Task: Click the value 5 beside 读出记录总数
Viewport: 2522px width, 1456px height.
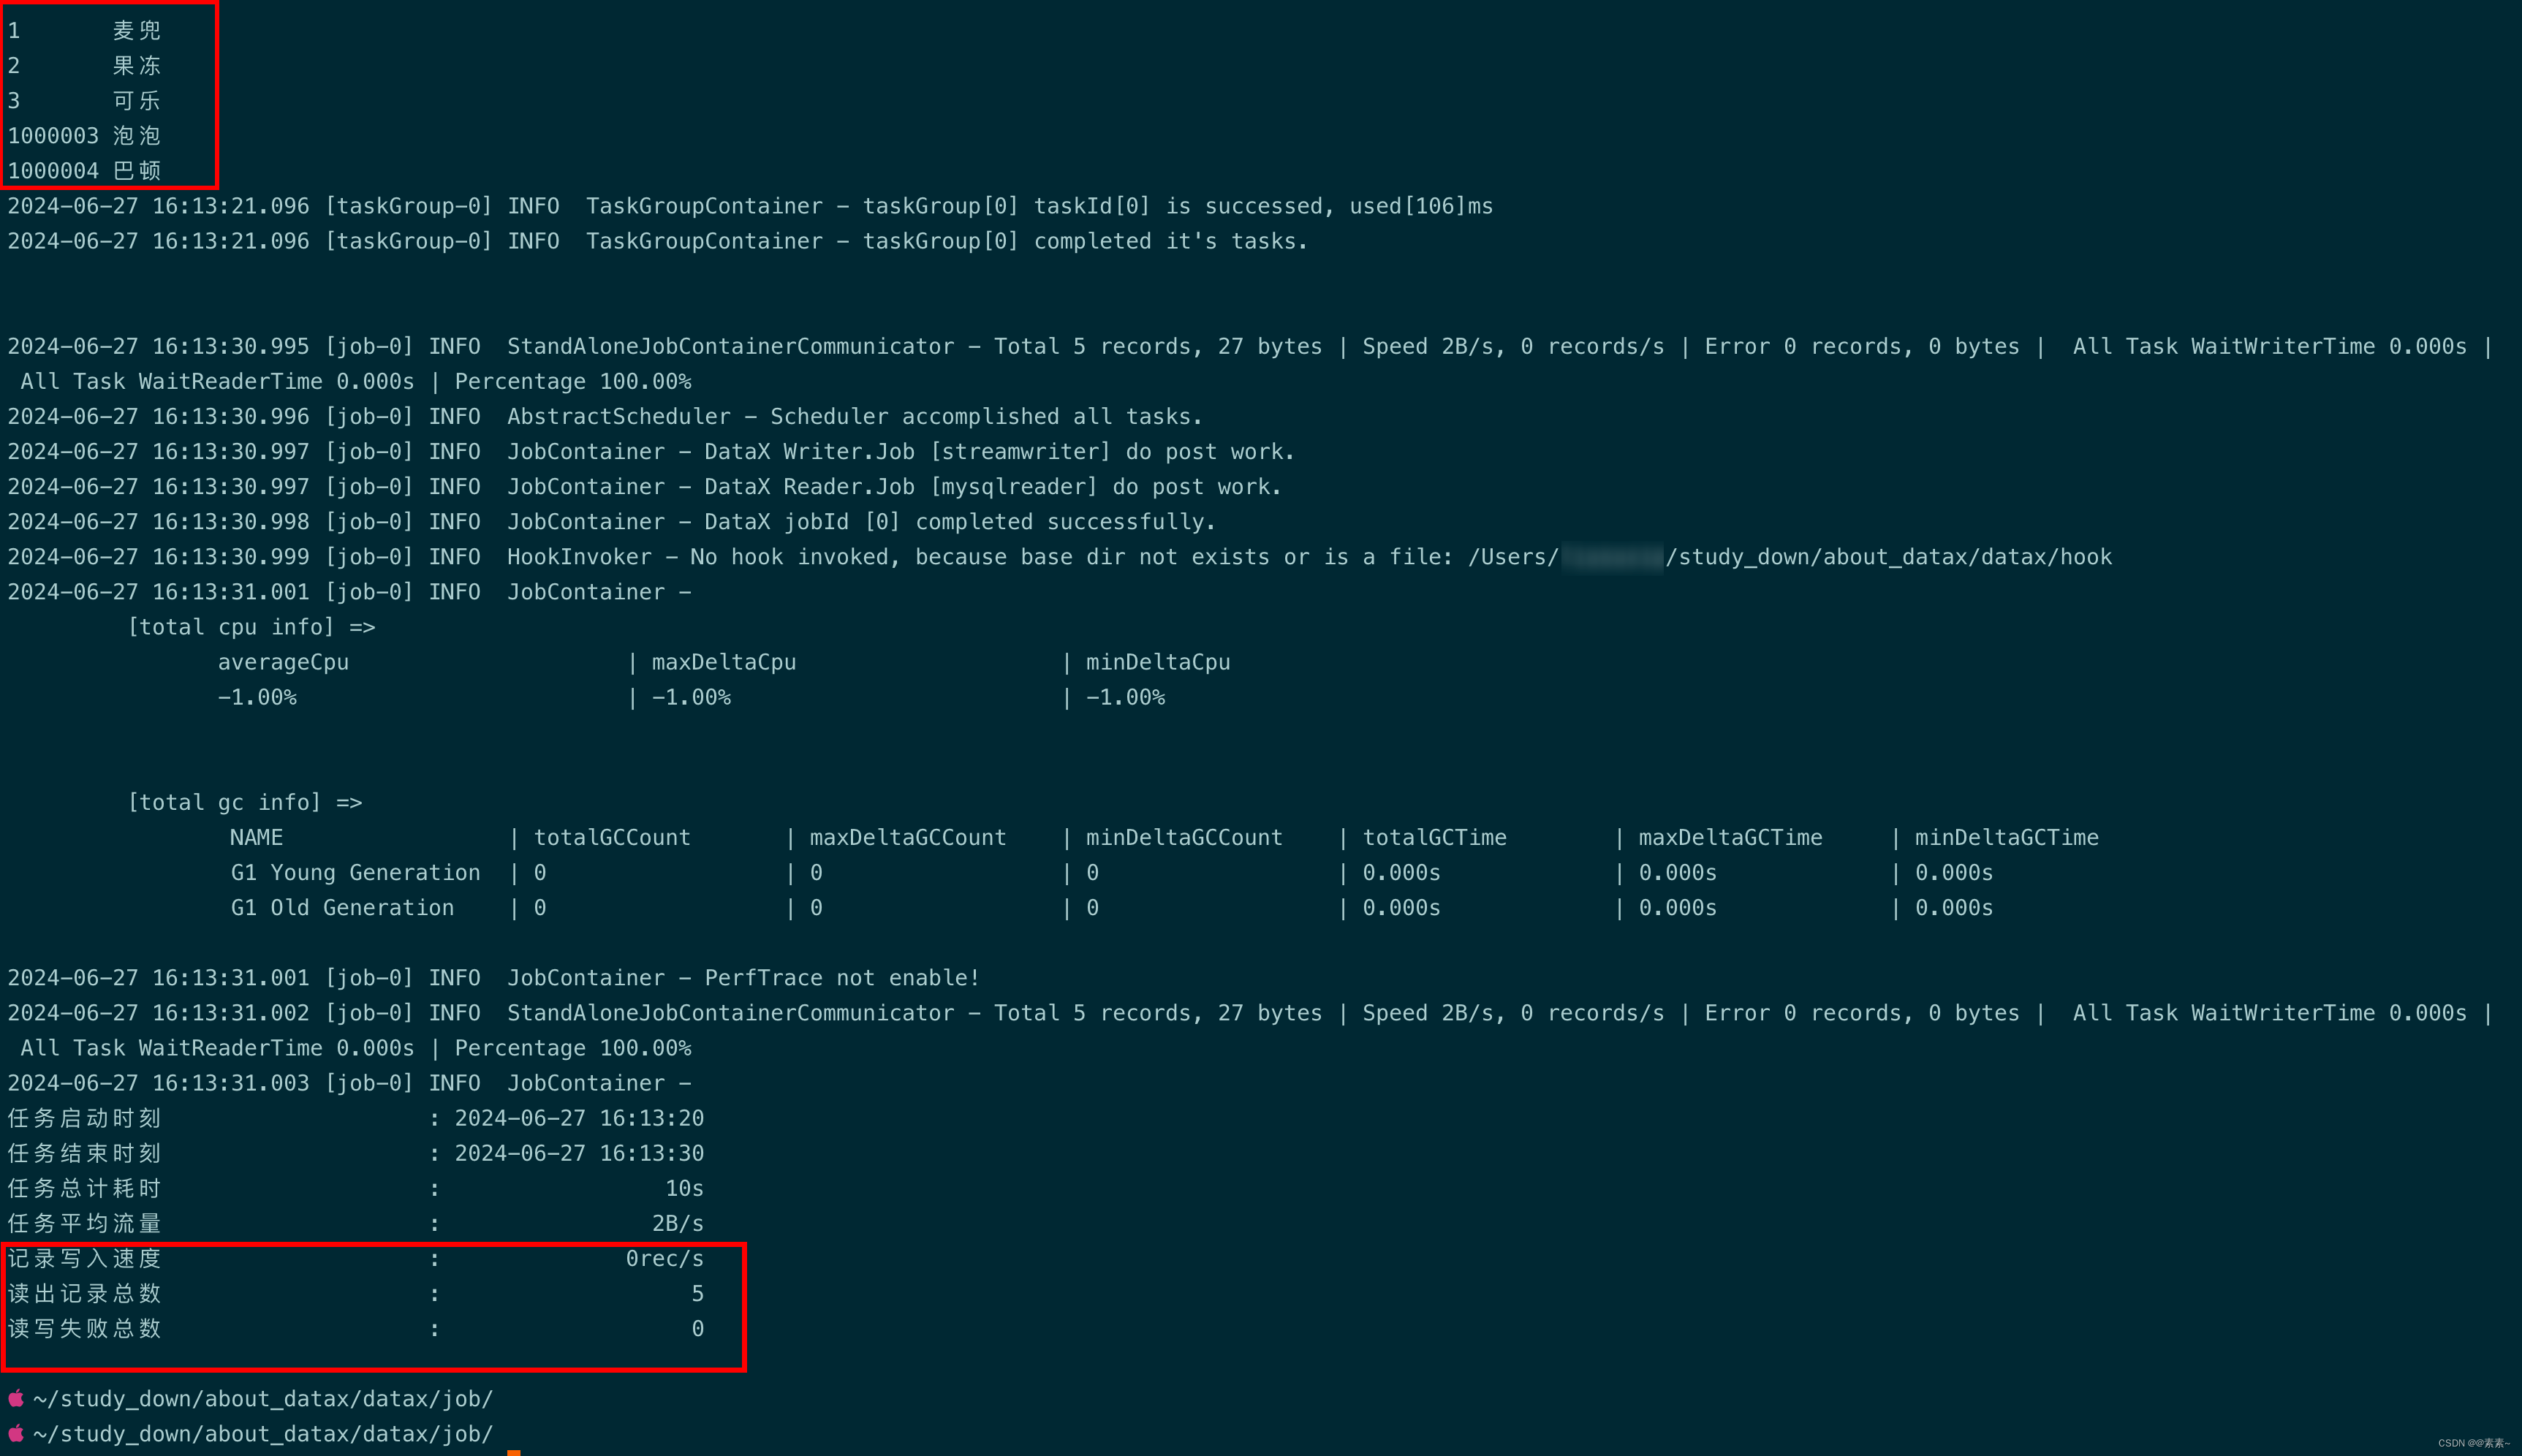Action: pyautogui.click(x=698, y=1293)
